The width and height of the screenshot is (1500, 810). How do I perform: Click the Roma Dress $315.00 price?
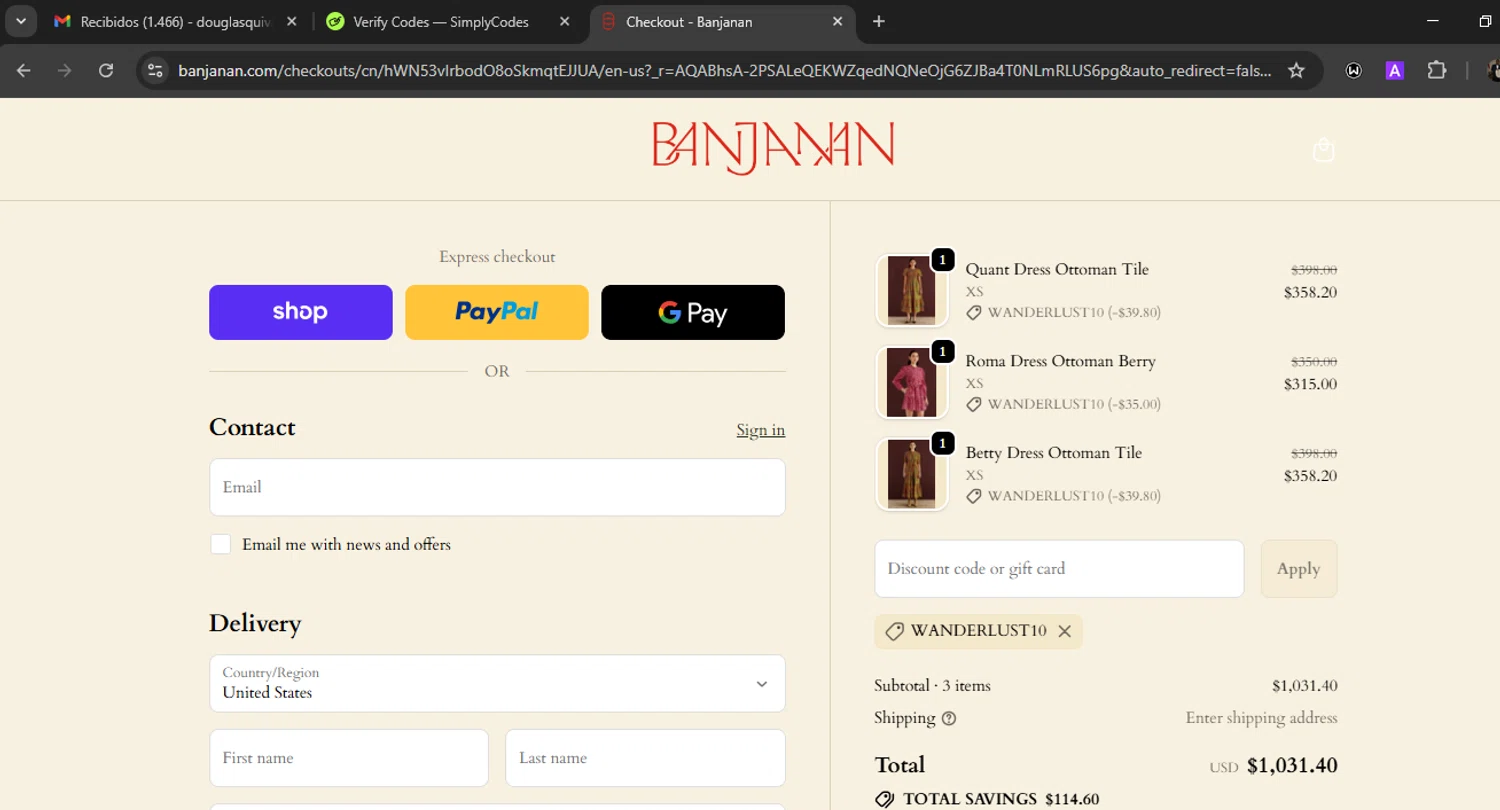(x=1310, y=384)
